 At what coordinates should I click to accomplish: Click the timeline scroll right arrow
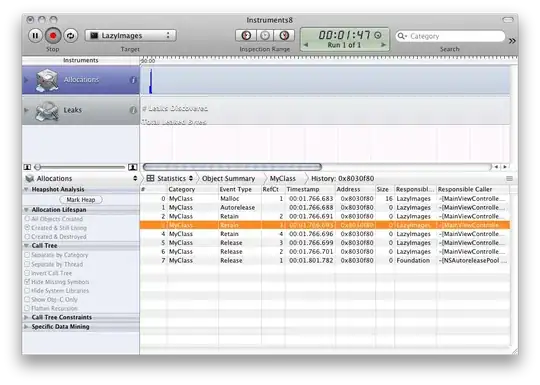point(505,167)
